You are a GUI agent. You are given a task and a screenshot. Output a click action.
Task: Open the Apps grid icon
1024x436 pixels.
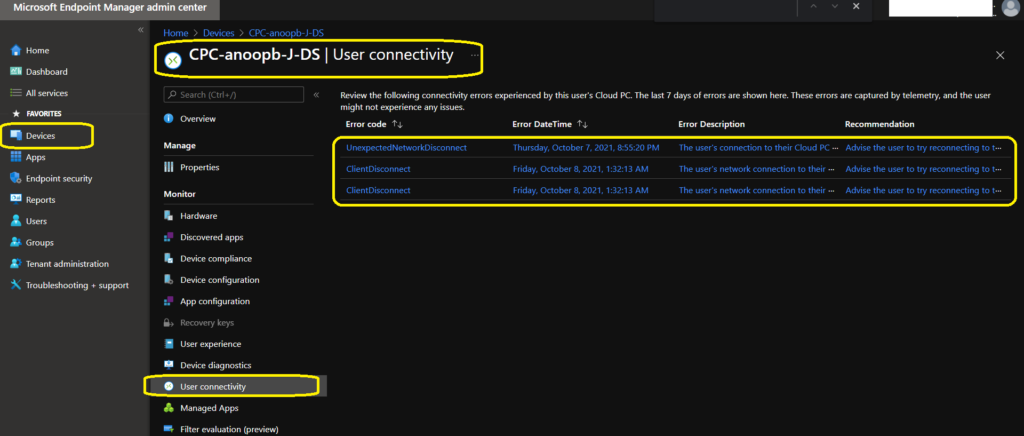(x=16, y=157)
